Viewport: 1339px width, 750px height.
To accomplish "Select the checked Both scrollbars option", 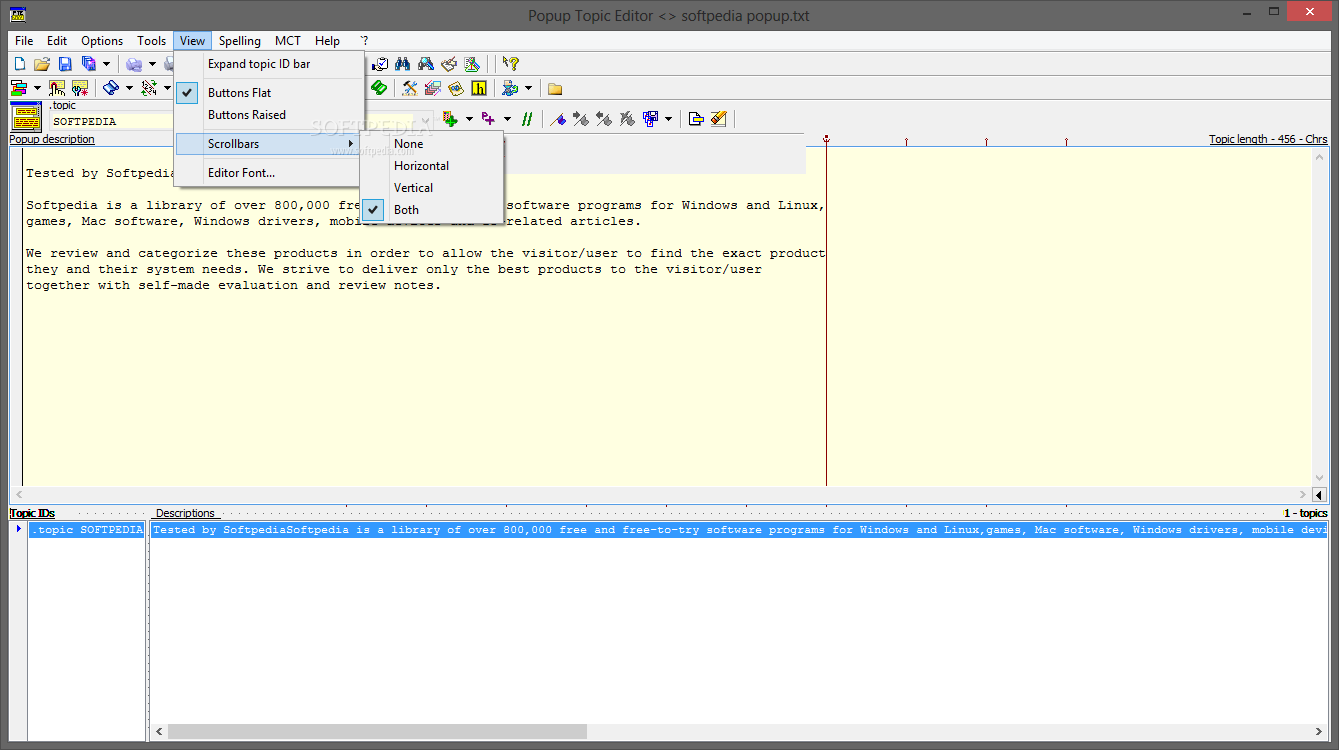I will (431, 210).
